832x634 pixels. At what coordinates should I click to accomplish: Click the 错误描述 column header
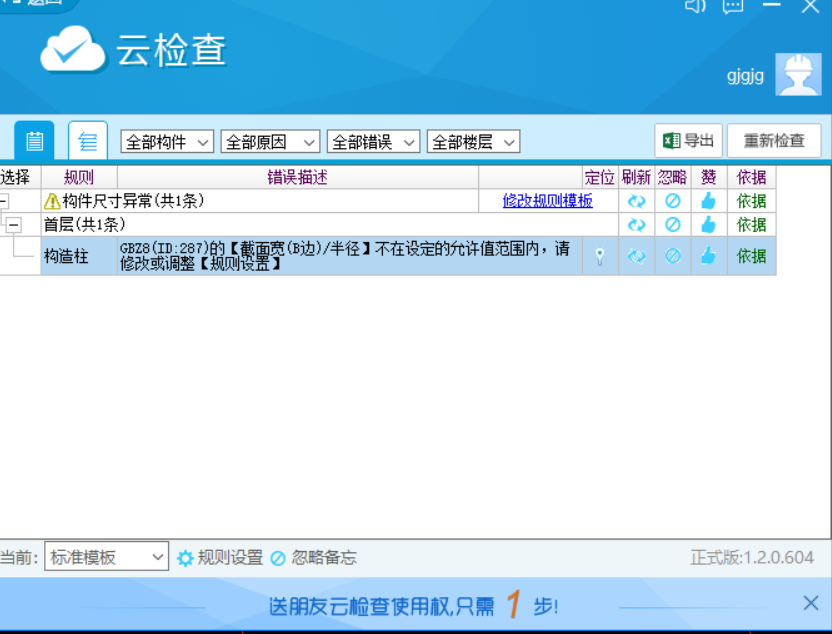[x=297, y=177]
